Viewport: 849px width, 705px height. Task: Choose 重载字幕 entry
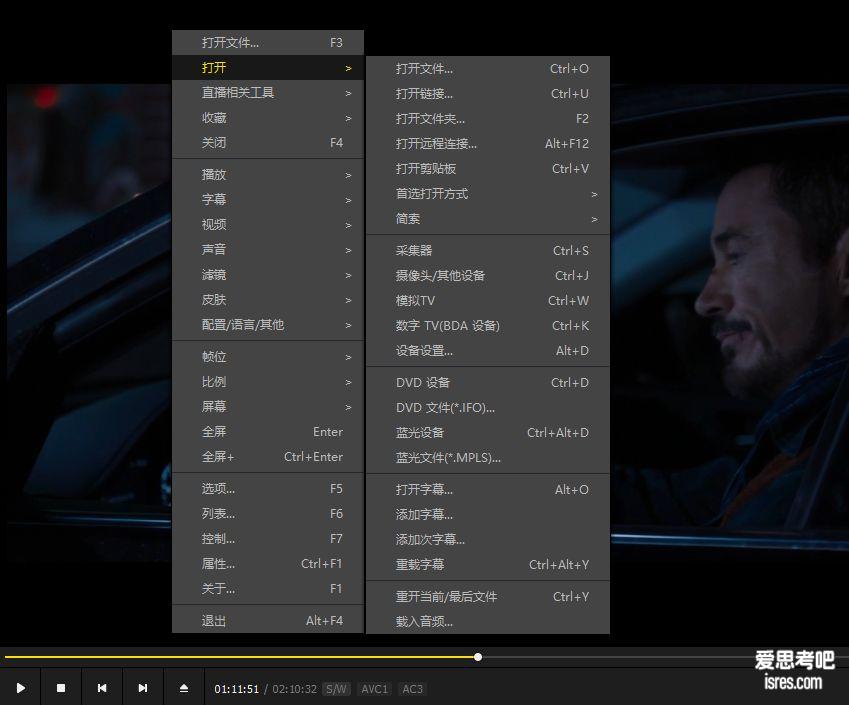click(x=488, y=564)
